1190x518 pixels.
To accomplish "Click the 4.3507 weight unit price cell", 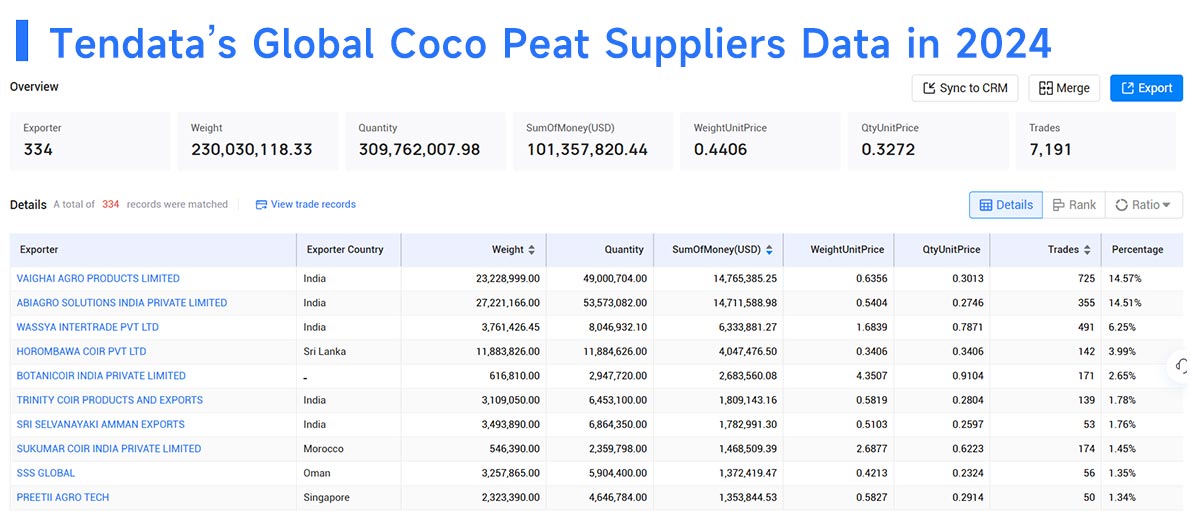I will pos(839,375).
